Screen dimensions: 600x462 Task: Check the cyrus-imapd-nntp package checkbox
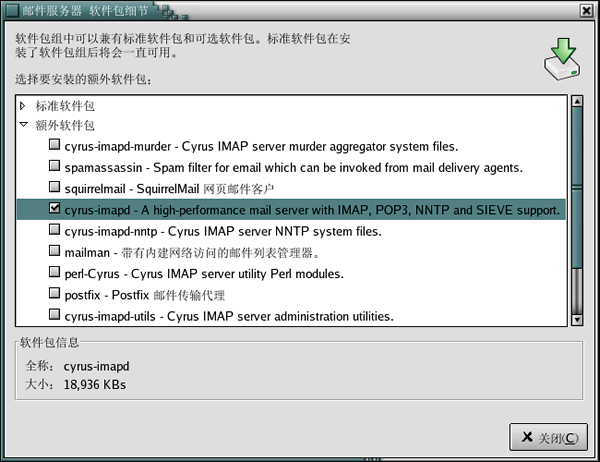point(54,229)
